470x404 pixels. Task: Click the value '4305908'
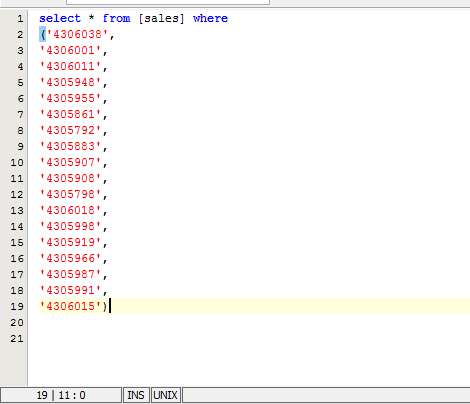point(70,178)
